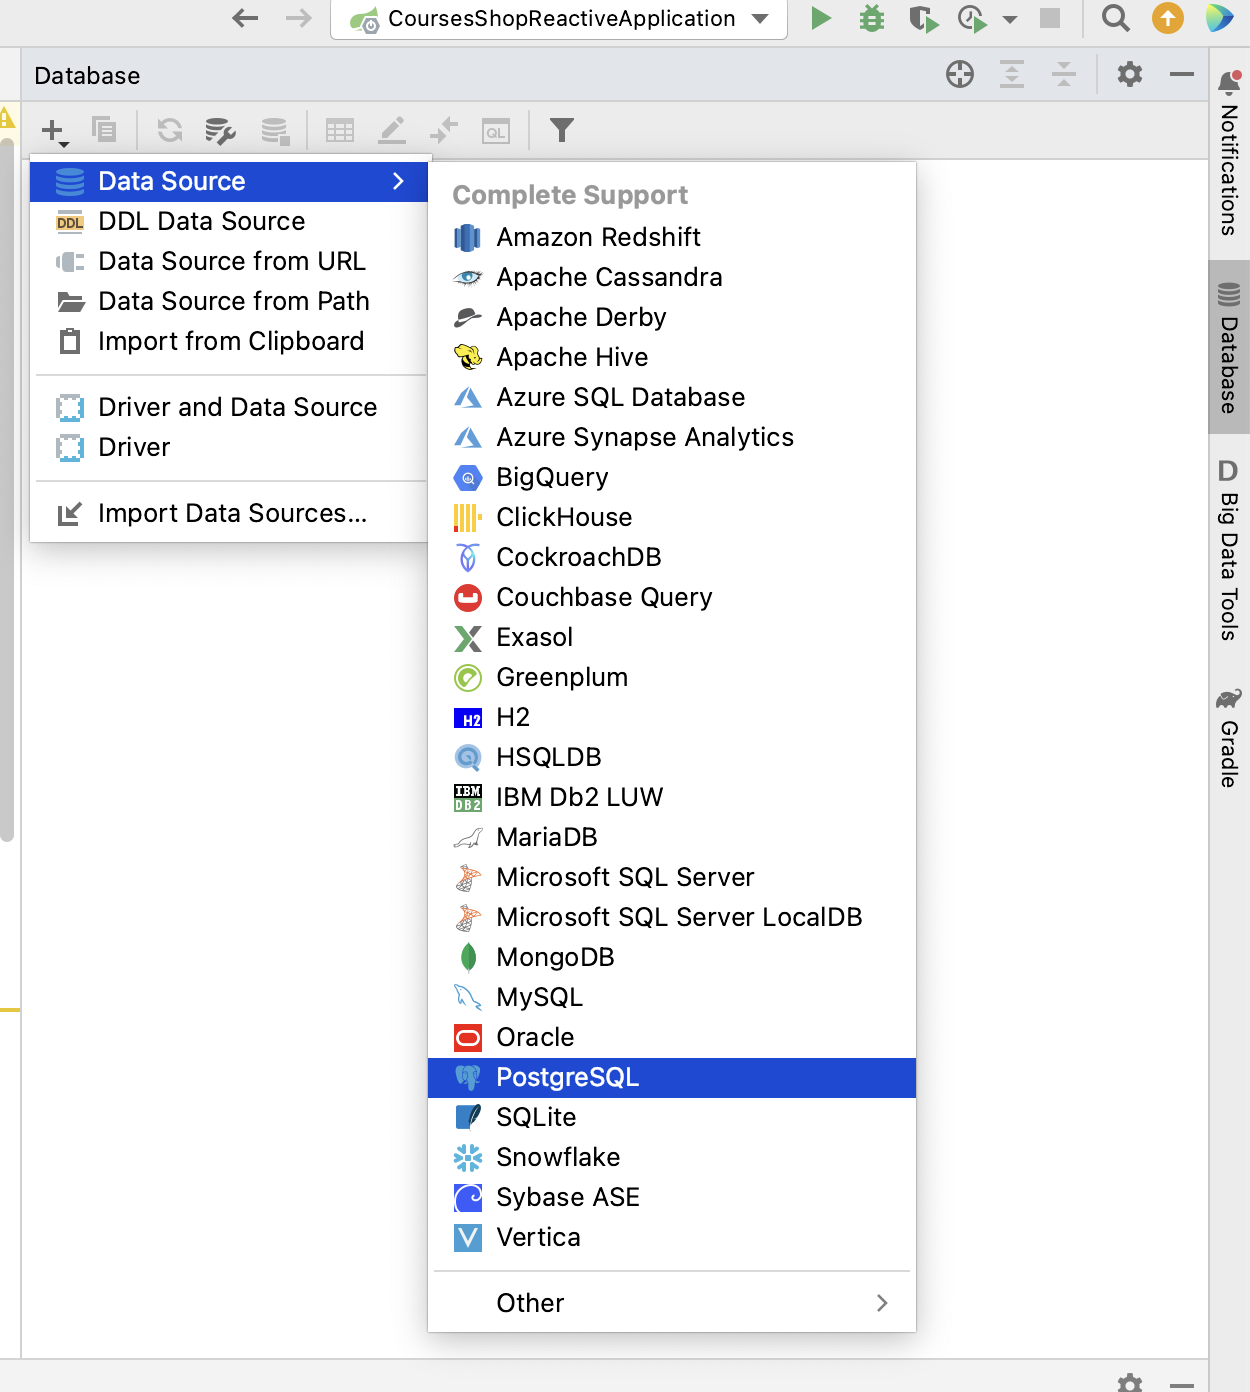Viewport: 1250px width, 1392px height.
Task: Hide the Database panel with minimize dash
Action: pyautogui.click(x=1182, y=75)
